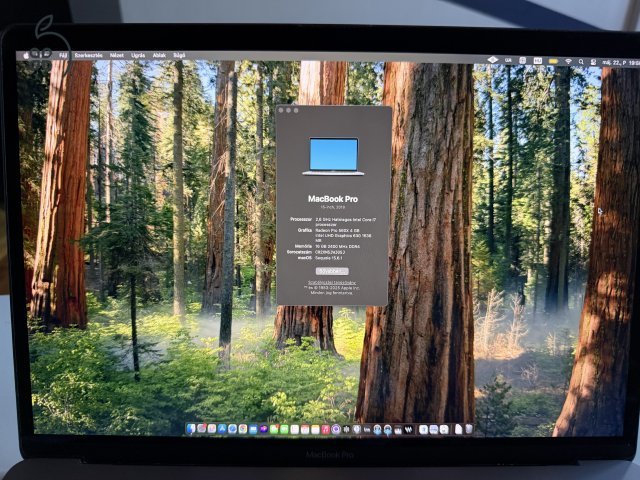This screenshot has width=640, height=480.
Task: Open Calendar from the Dock
Action: [305, 429]
